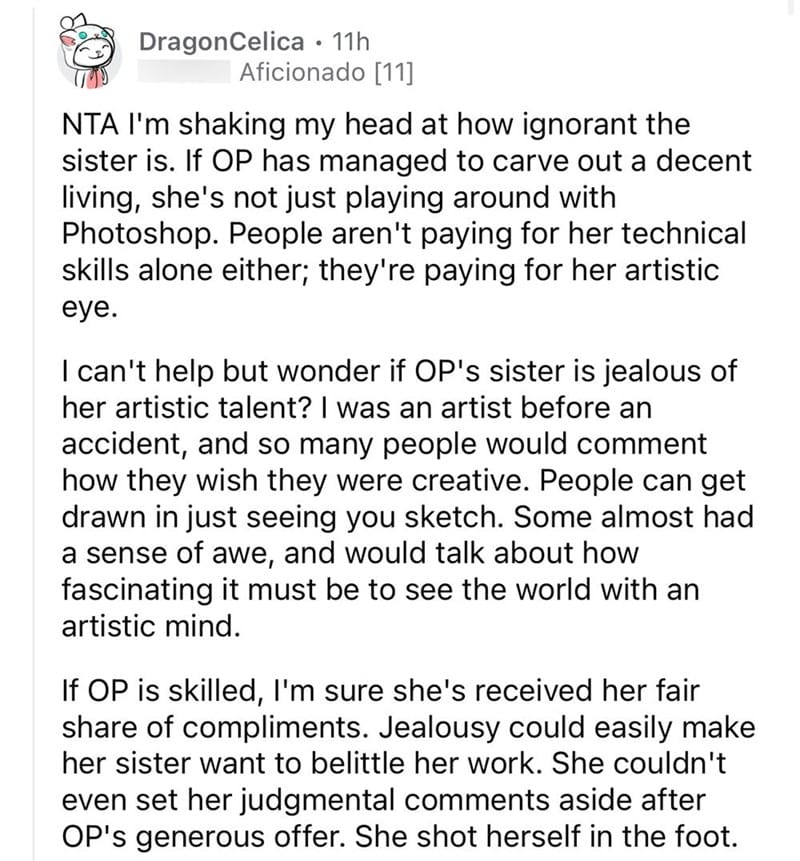Open the 11h comment timestamp permalink

click(x=351, y=42)
